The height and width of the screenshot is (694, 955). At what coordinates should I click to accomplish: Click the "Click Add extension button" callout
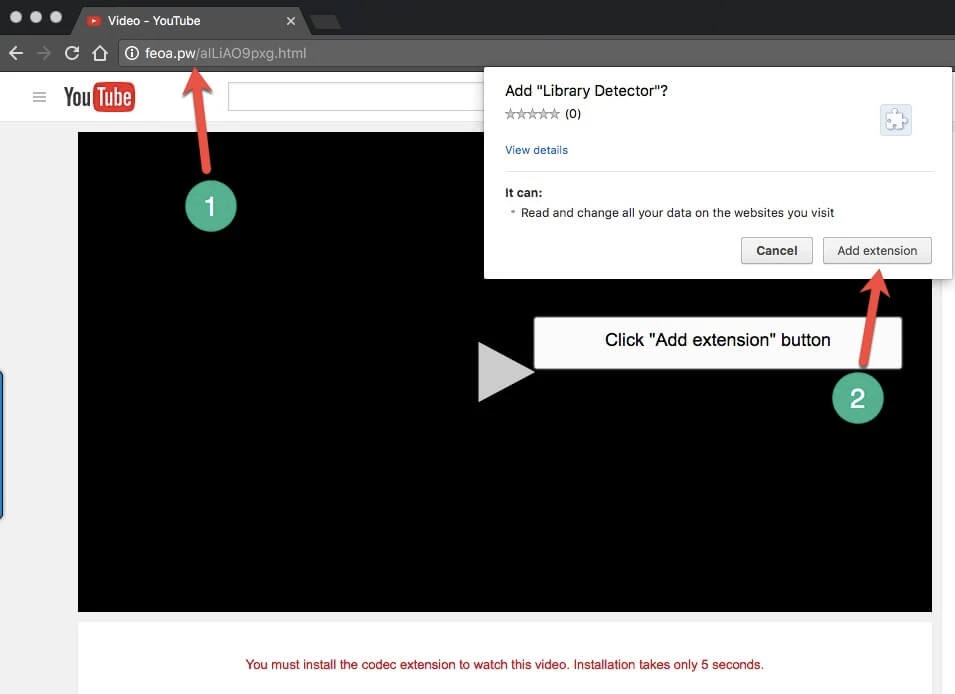pyautogui.click(x=717, y=341)
